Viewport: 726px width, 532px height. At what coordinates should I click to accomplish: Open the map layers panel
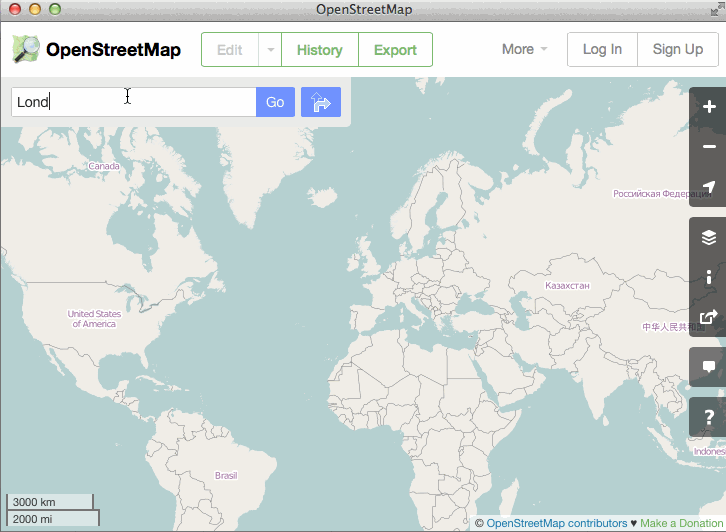pyautogui.click(x=709, y=237)
